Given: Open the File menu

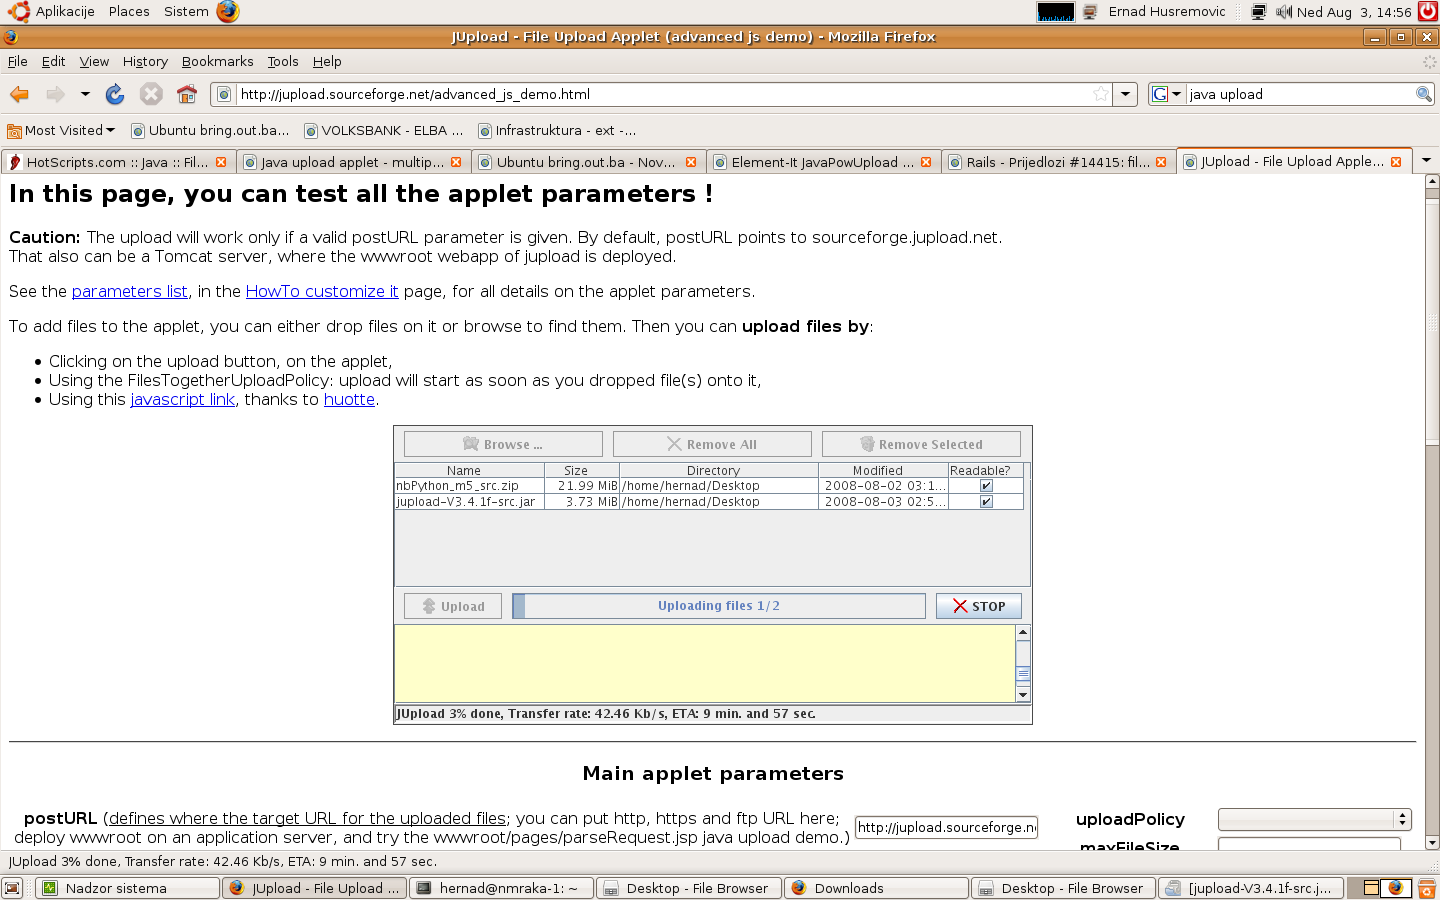Looking at the screenshot, I should [18, 61].
